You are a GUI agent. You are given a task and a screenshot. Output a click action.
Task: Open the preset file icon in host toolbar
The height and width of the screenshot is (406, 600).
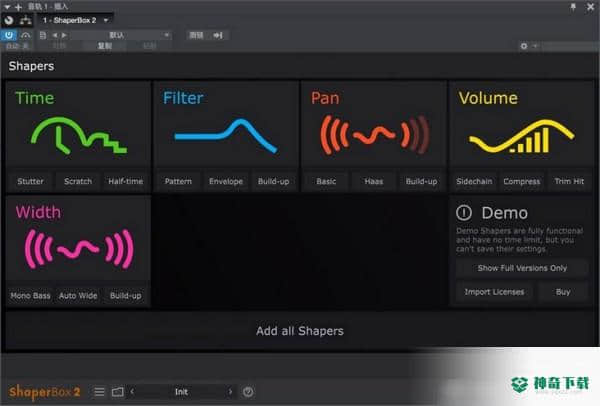coord(43,35)
